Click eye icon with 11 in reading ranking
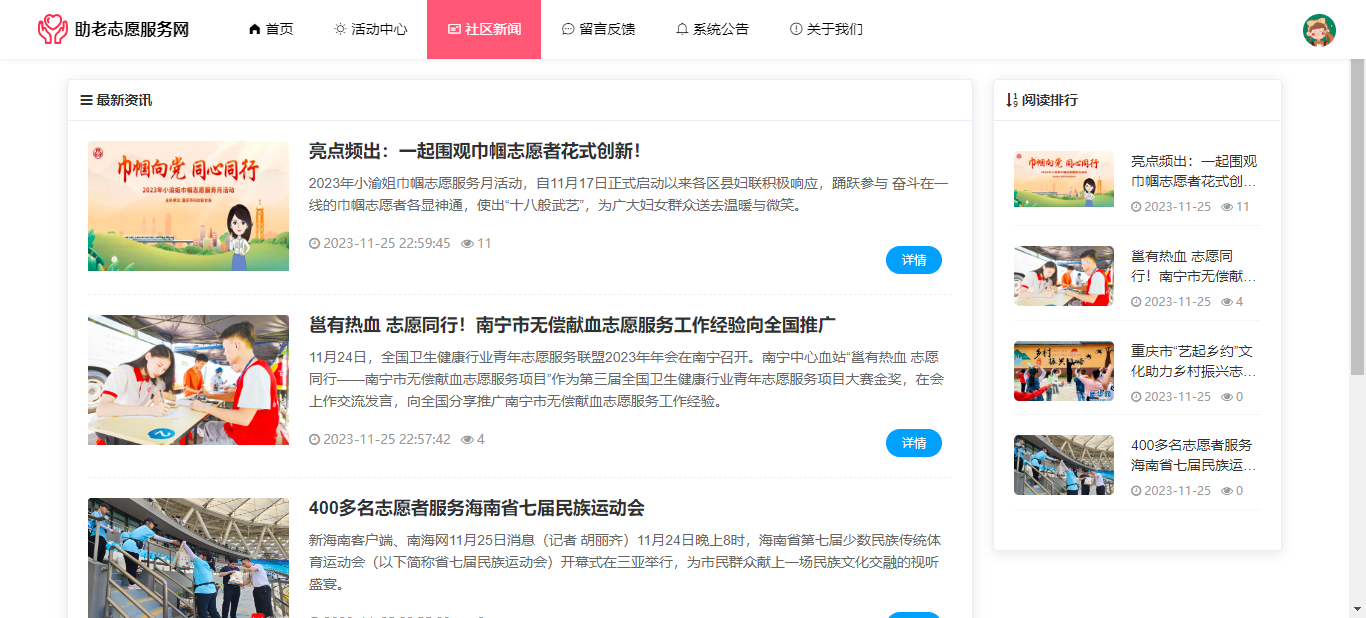Image resolution: width=1366 pixels, height=618 pixels. pos(1227,206)
